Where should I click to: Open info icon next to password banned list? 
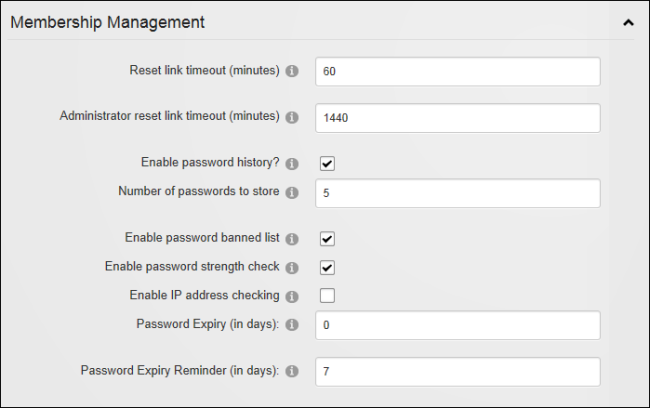(292, 239)
